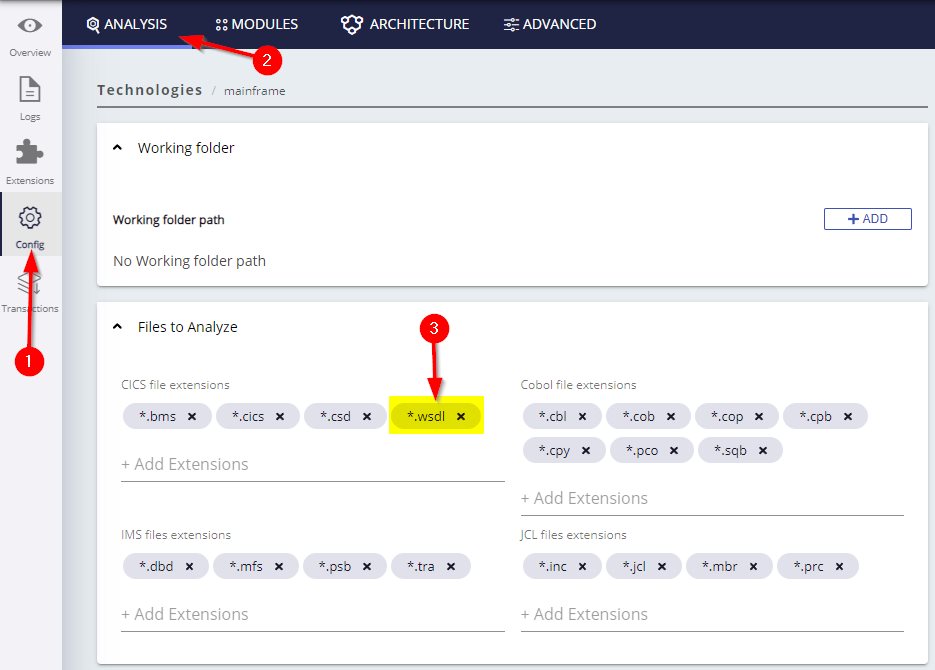935x670 pixels.
Task: Open the Overview eye icon in sidebar
Action: pyautogui.click(x=30, y=26)
